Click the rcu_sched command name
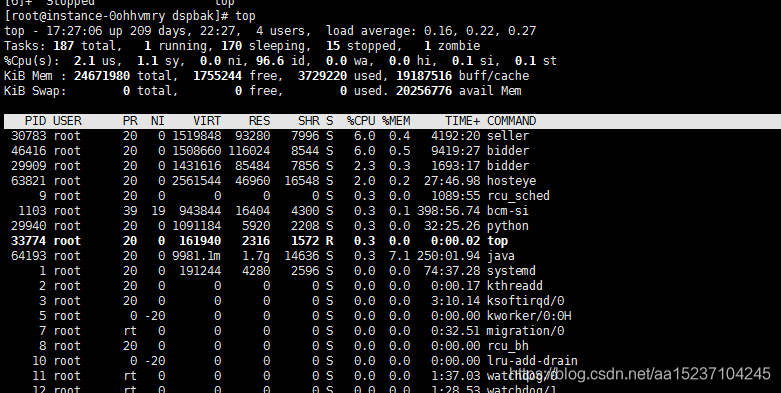781x393 pixels. coord(519,196)
